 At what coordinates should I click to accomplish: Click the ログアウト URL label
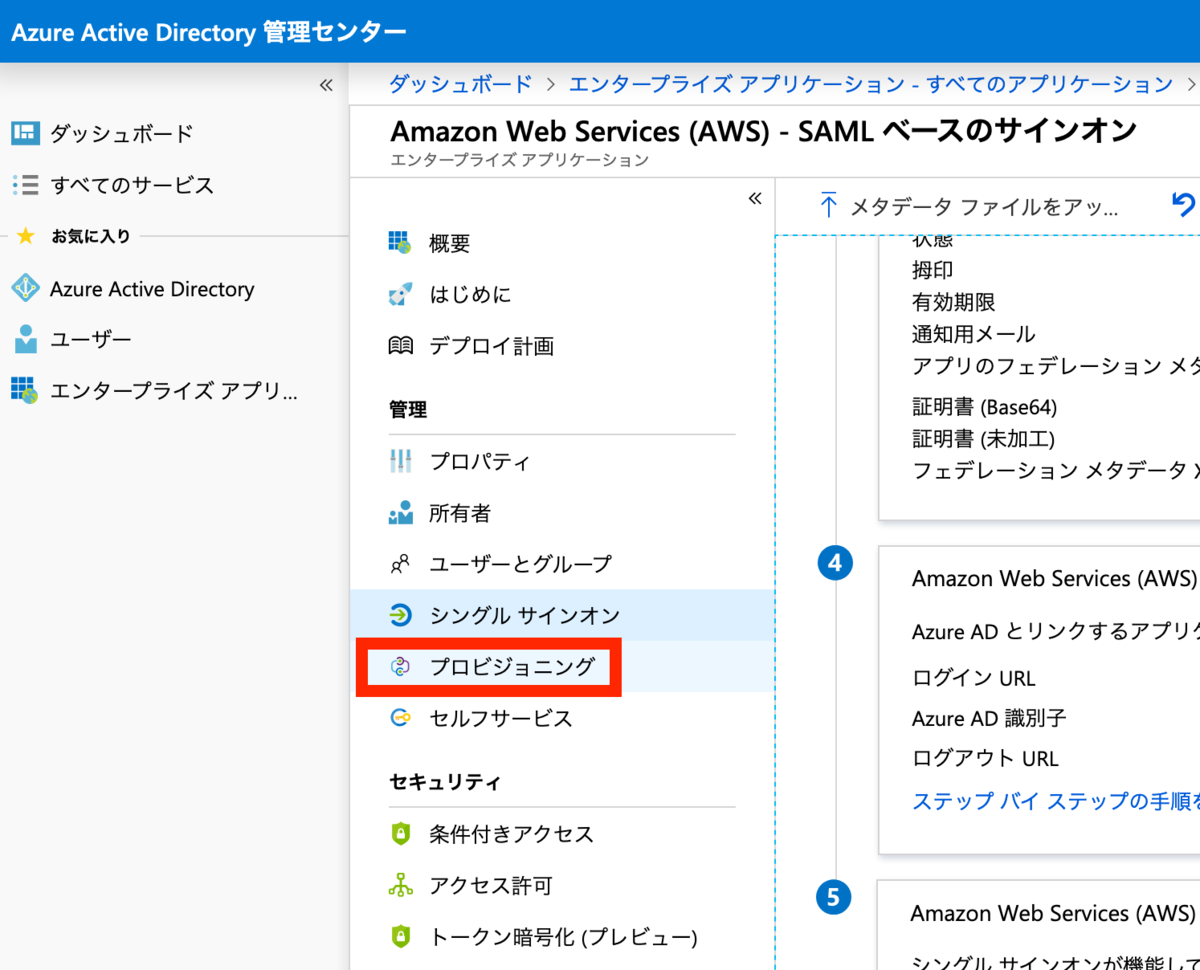[985, 759]
